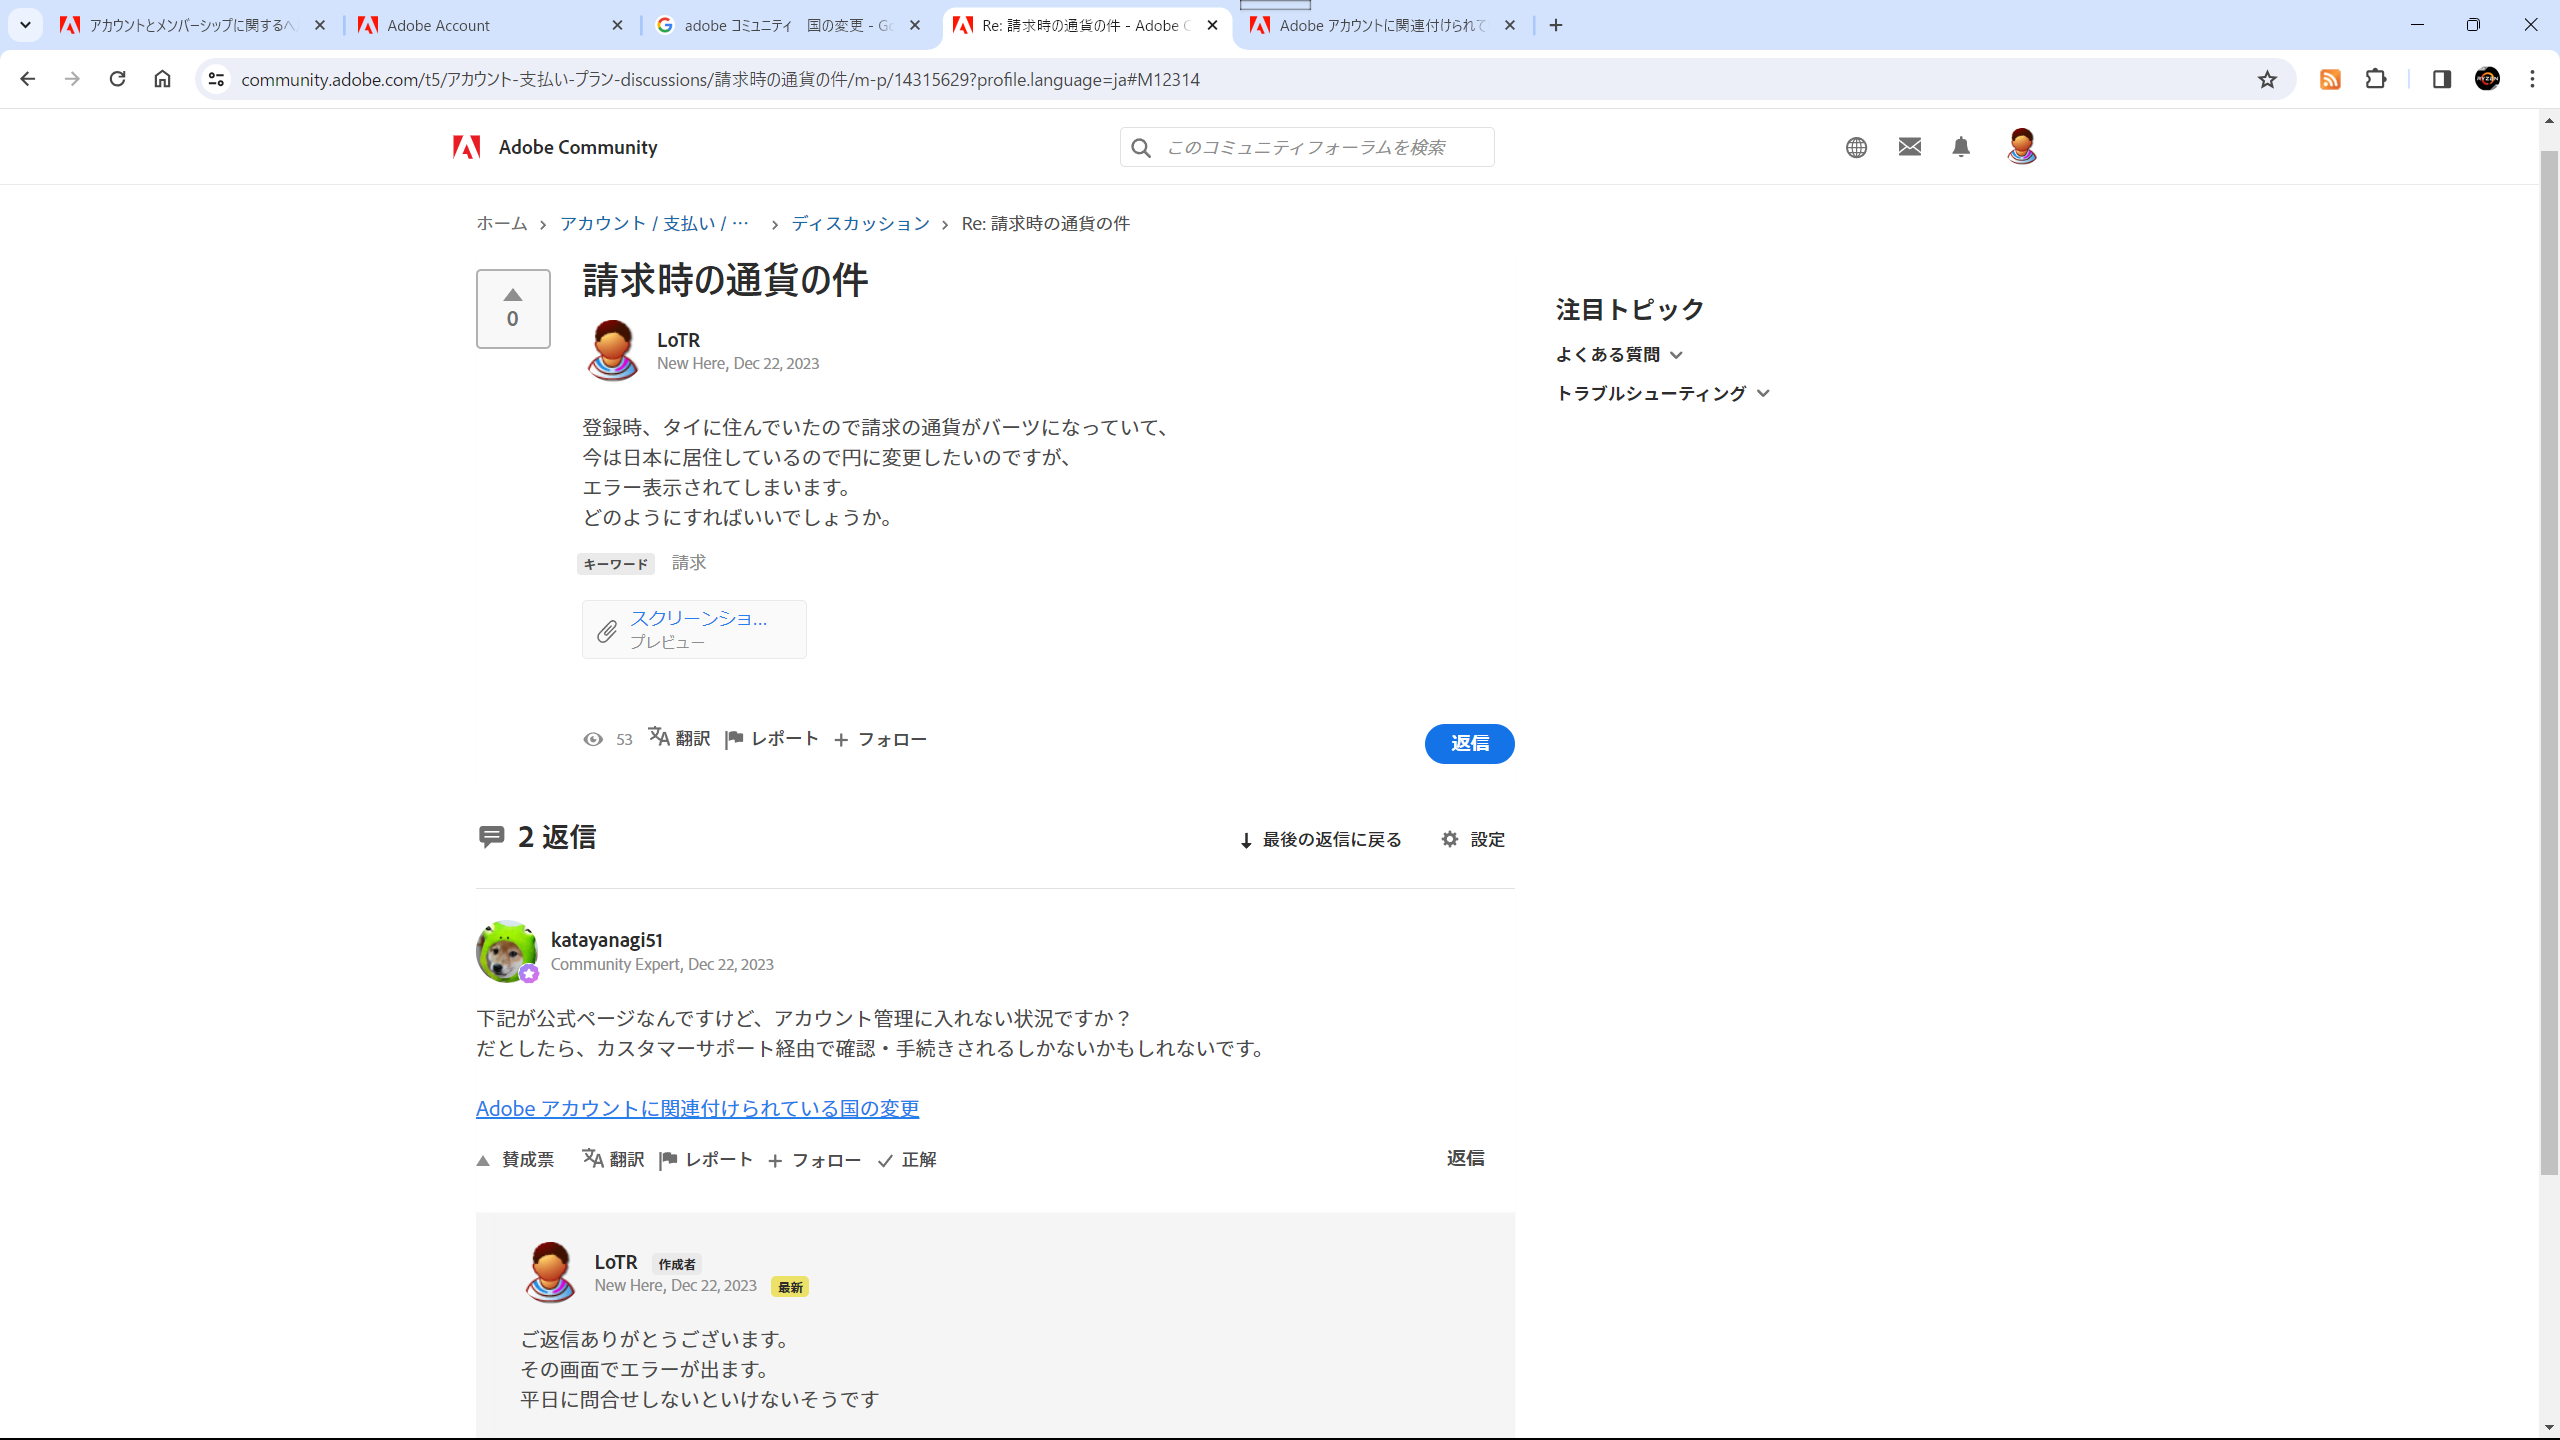
Task: Click LoTR author name on original post
Action: (x=678, y=340)
